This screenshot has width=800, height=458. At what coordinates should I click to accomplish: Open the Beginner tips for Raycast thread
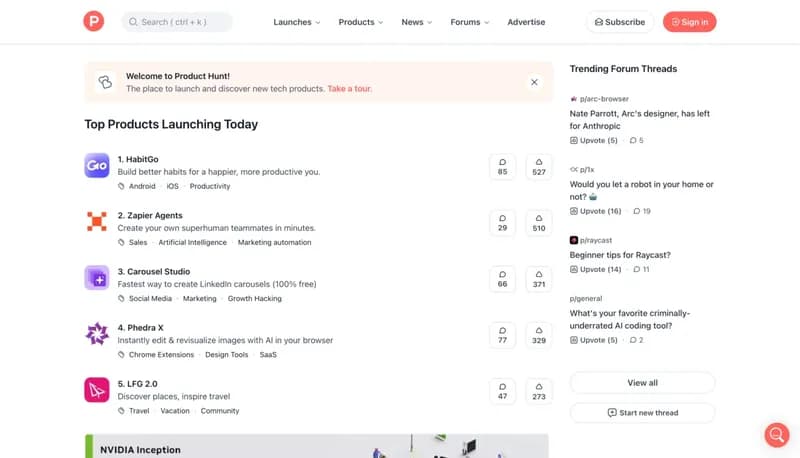click(620, 255)
